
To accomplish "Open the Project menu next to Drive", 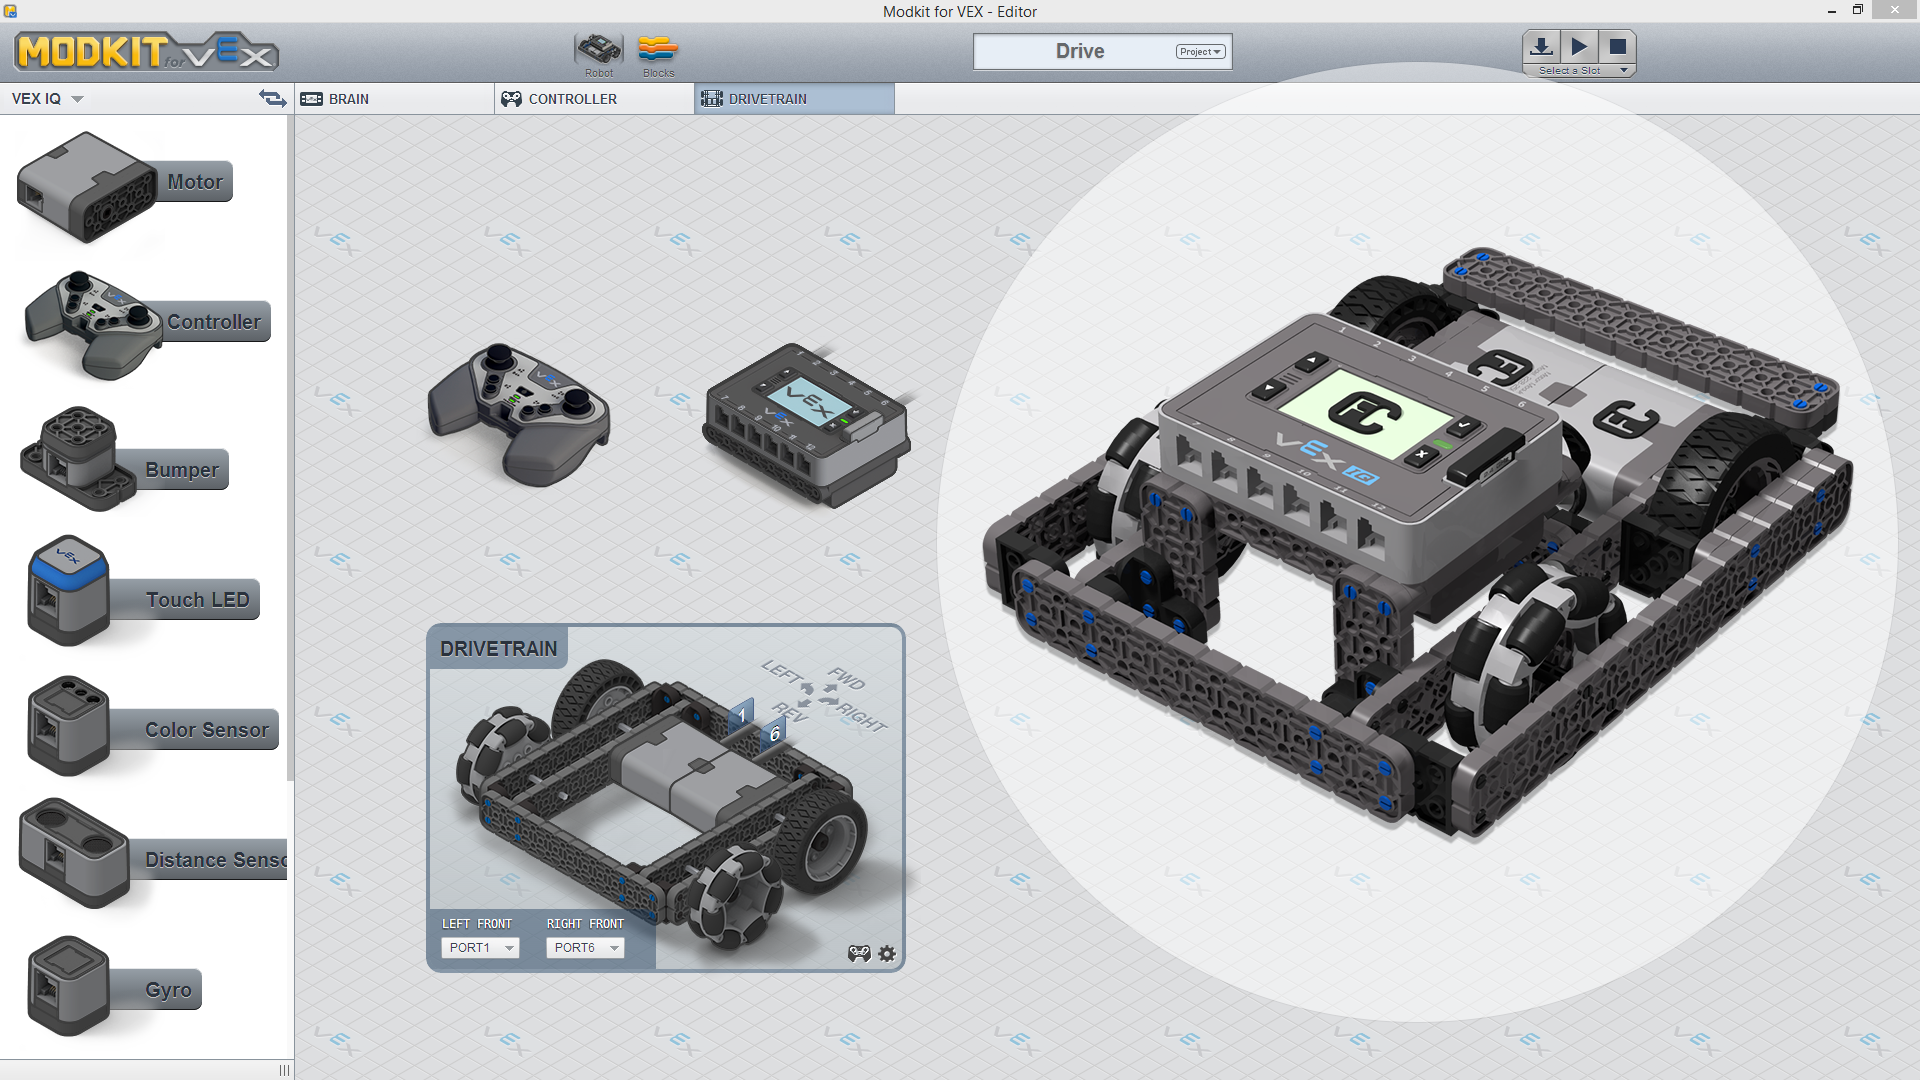I will [1199, 51].
